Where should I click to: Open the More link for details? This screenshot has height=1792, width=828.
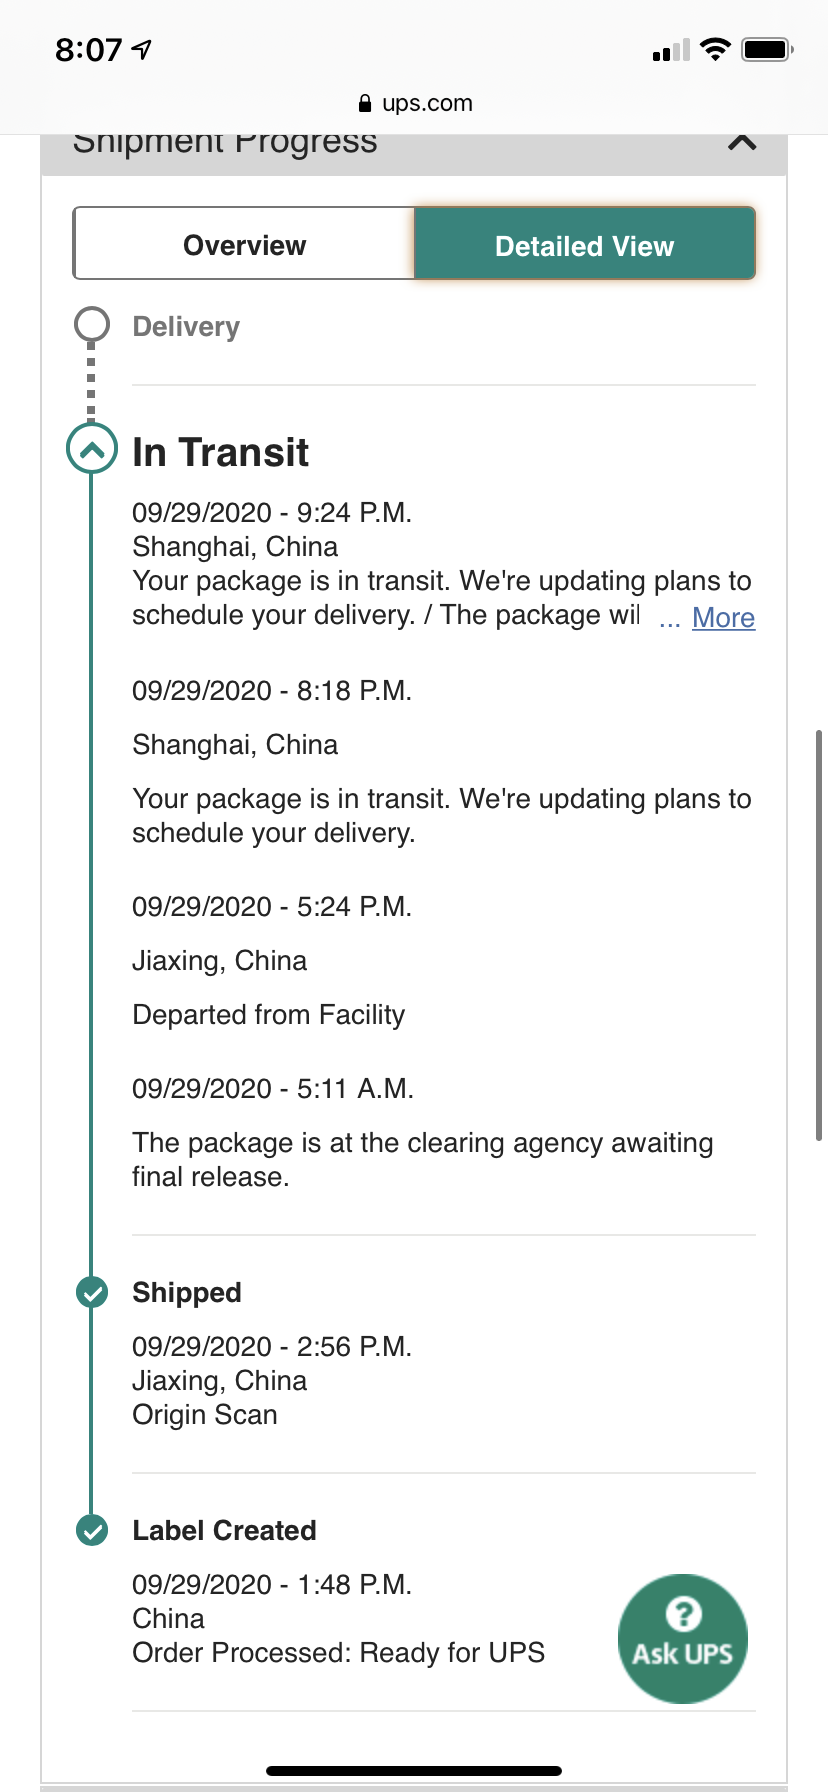click(723, 618)
